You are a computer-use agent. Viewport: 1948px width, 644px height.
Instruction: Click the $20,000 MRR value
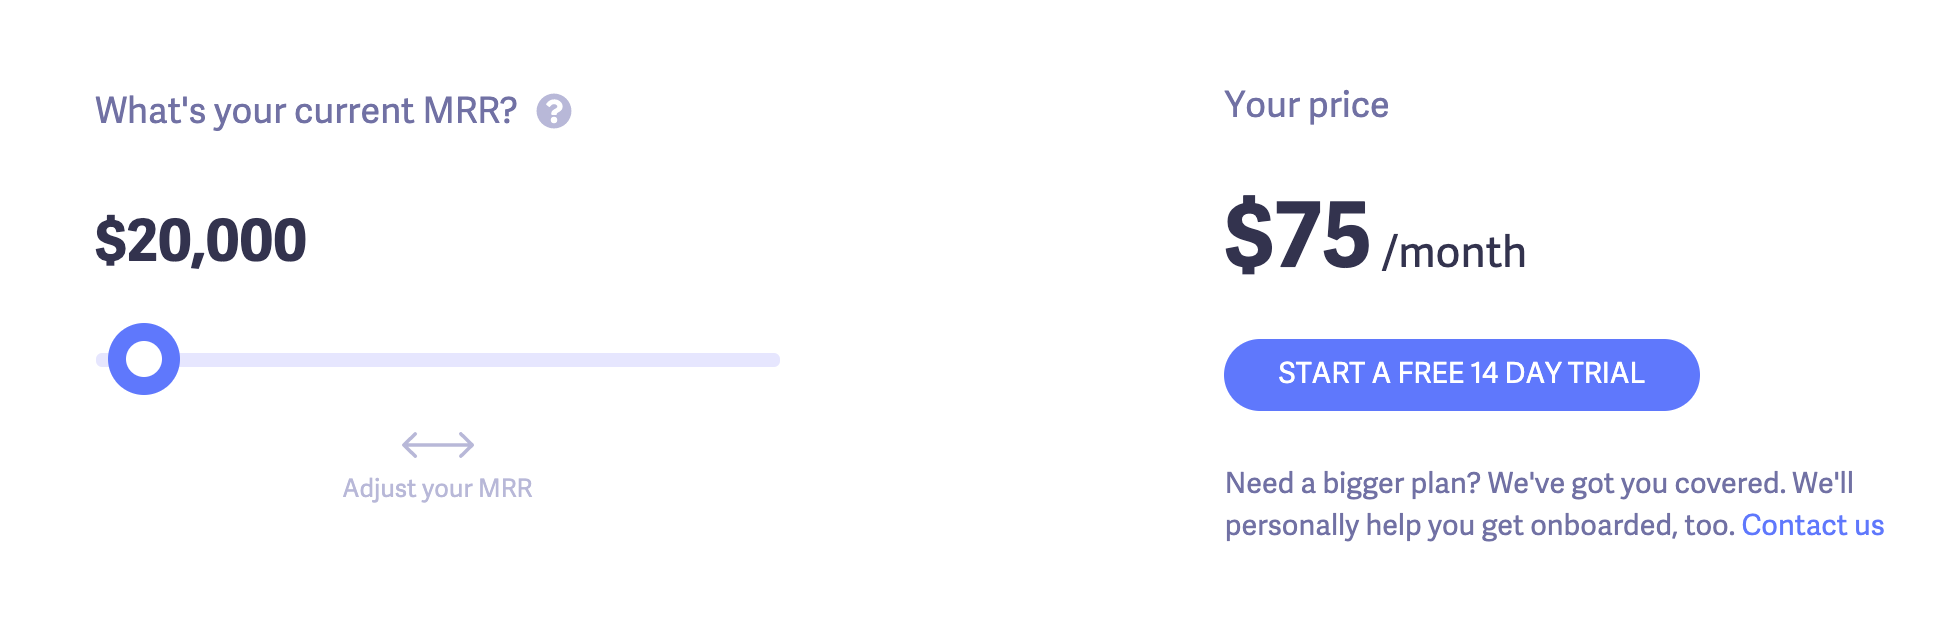pos(201,241)
